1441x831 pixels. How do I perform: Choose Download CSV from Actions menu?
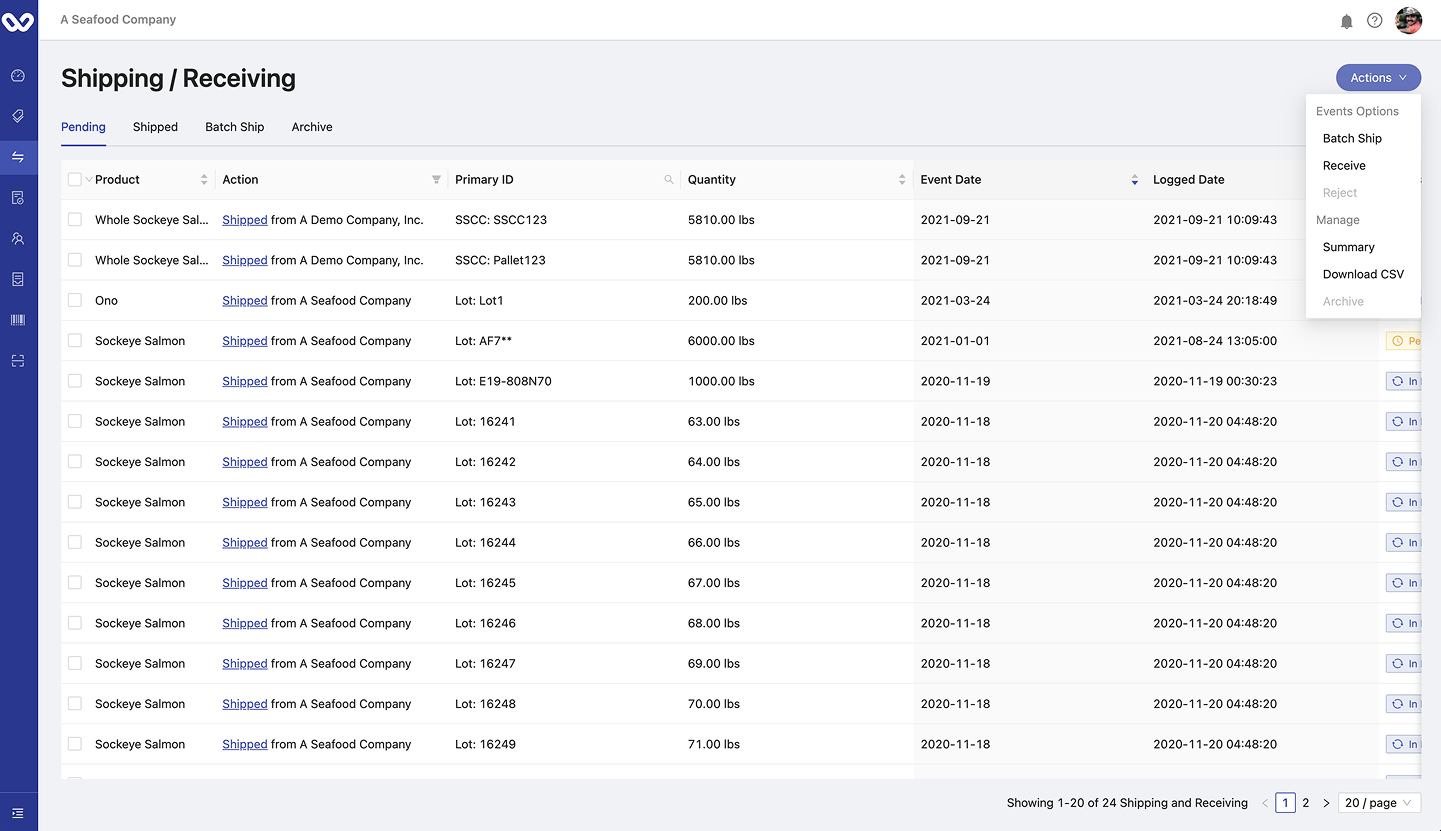(1363, 274)
